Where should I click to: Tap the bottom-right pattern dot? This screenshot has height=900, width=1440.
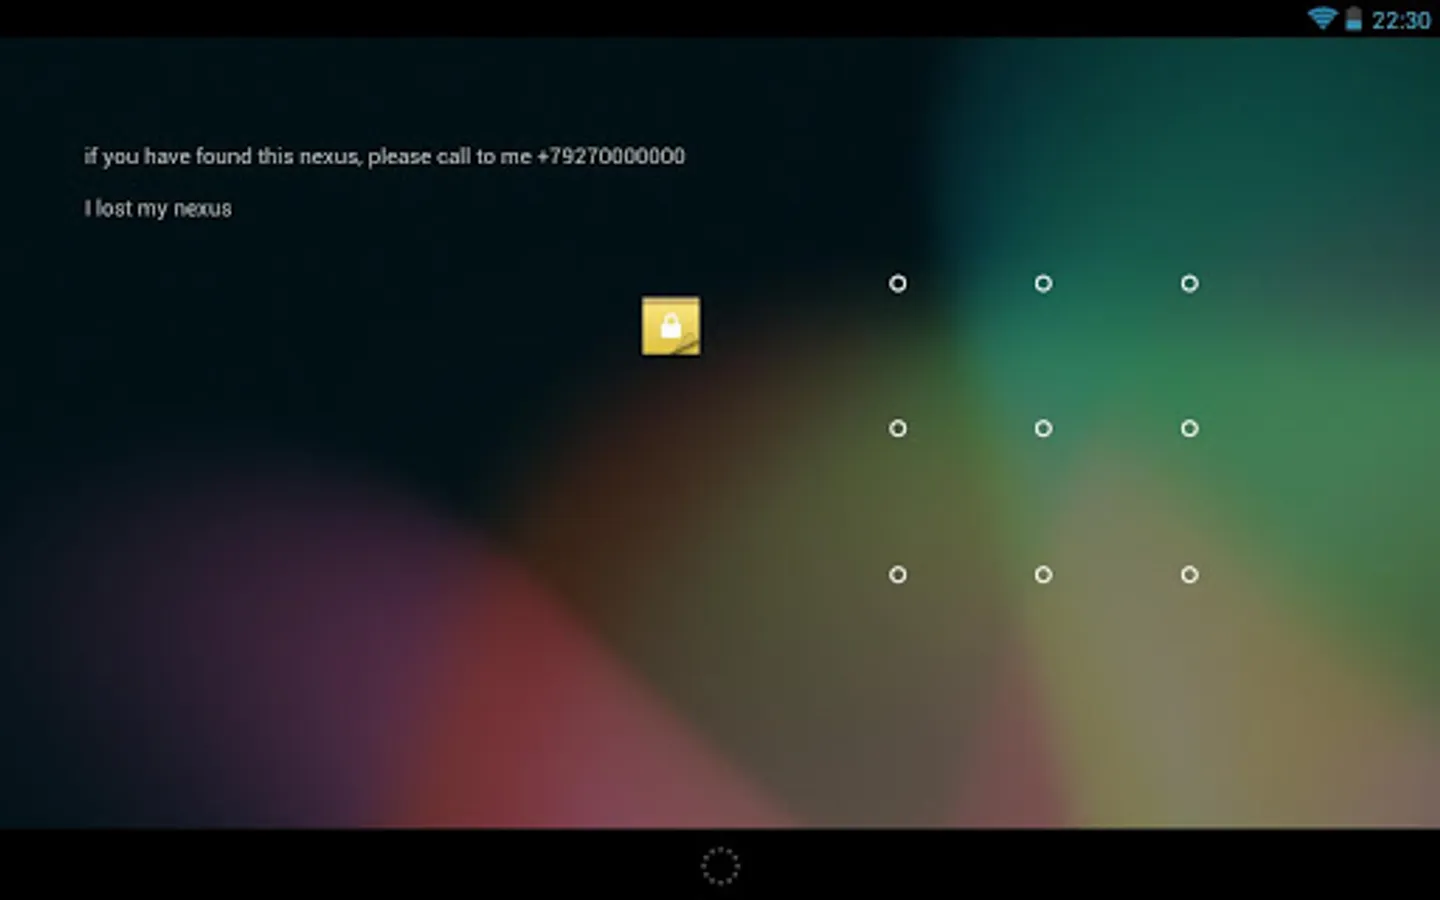click(x=1189, y=575)
